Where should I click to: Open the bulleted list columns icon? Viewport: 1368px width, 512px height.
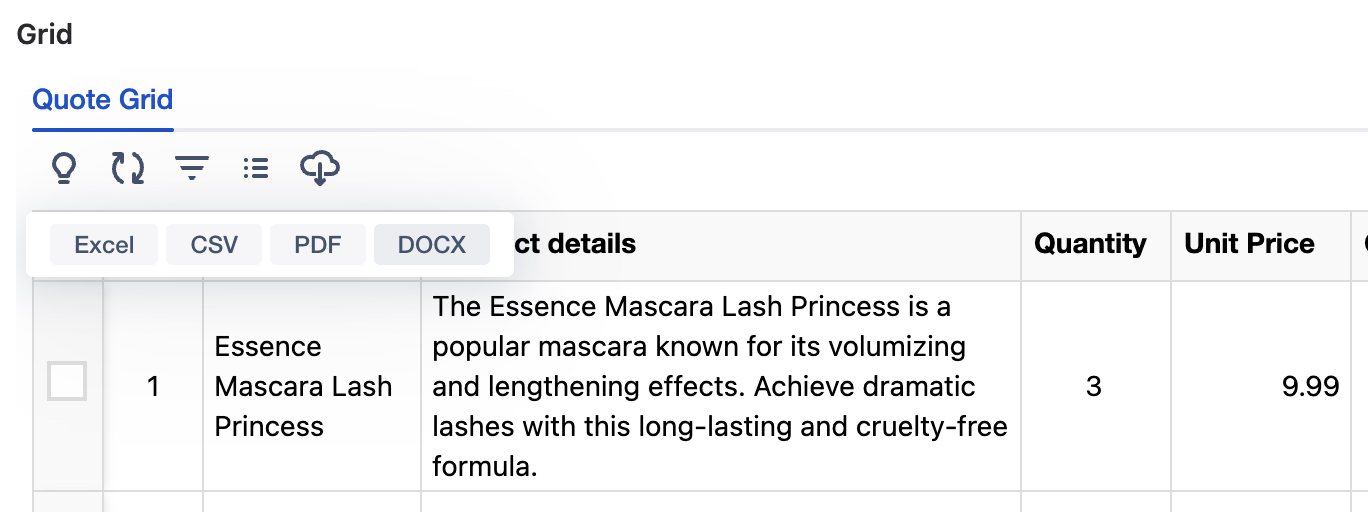256,168
